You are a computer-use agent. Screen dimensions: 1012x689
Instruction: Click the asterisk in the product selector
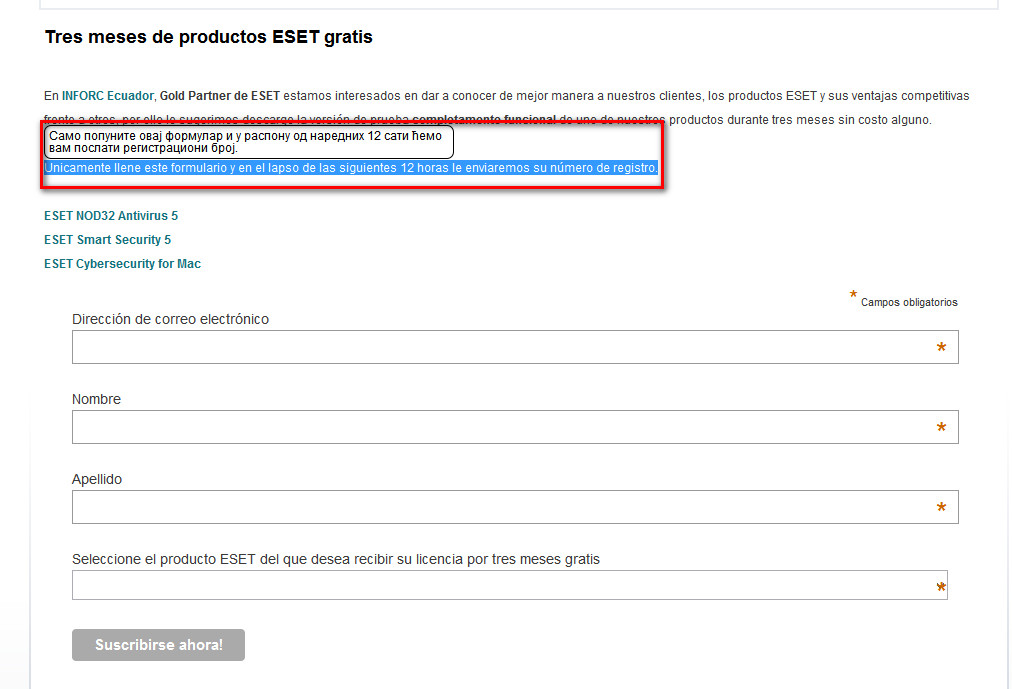pyautogui.click(x=941, y=587)
